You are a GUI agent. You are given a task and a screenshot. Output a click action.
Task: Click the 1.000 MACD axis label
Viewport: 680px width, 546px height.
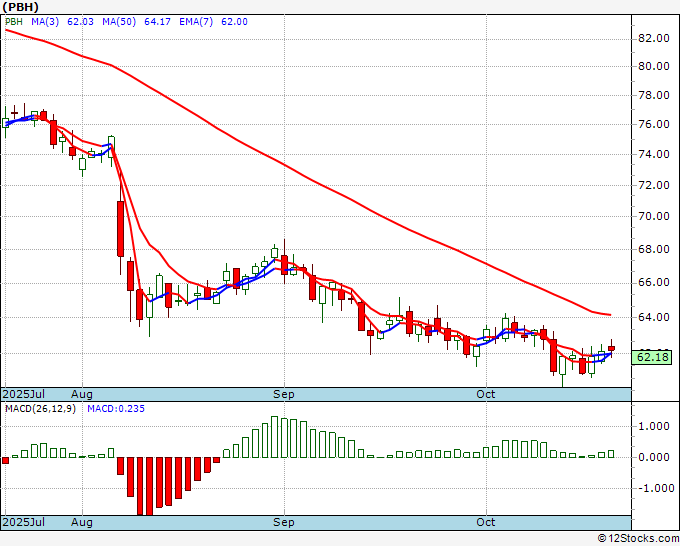654,426
